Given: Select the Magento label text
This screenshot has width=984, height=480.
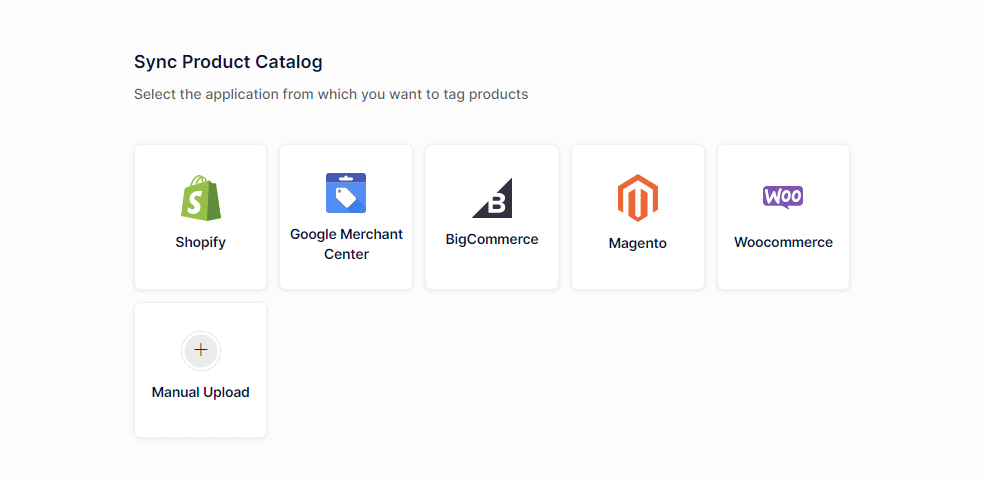Looking at the screenshot, I should 638,243.
